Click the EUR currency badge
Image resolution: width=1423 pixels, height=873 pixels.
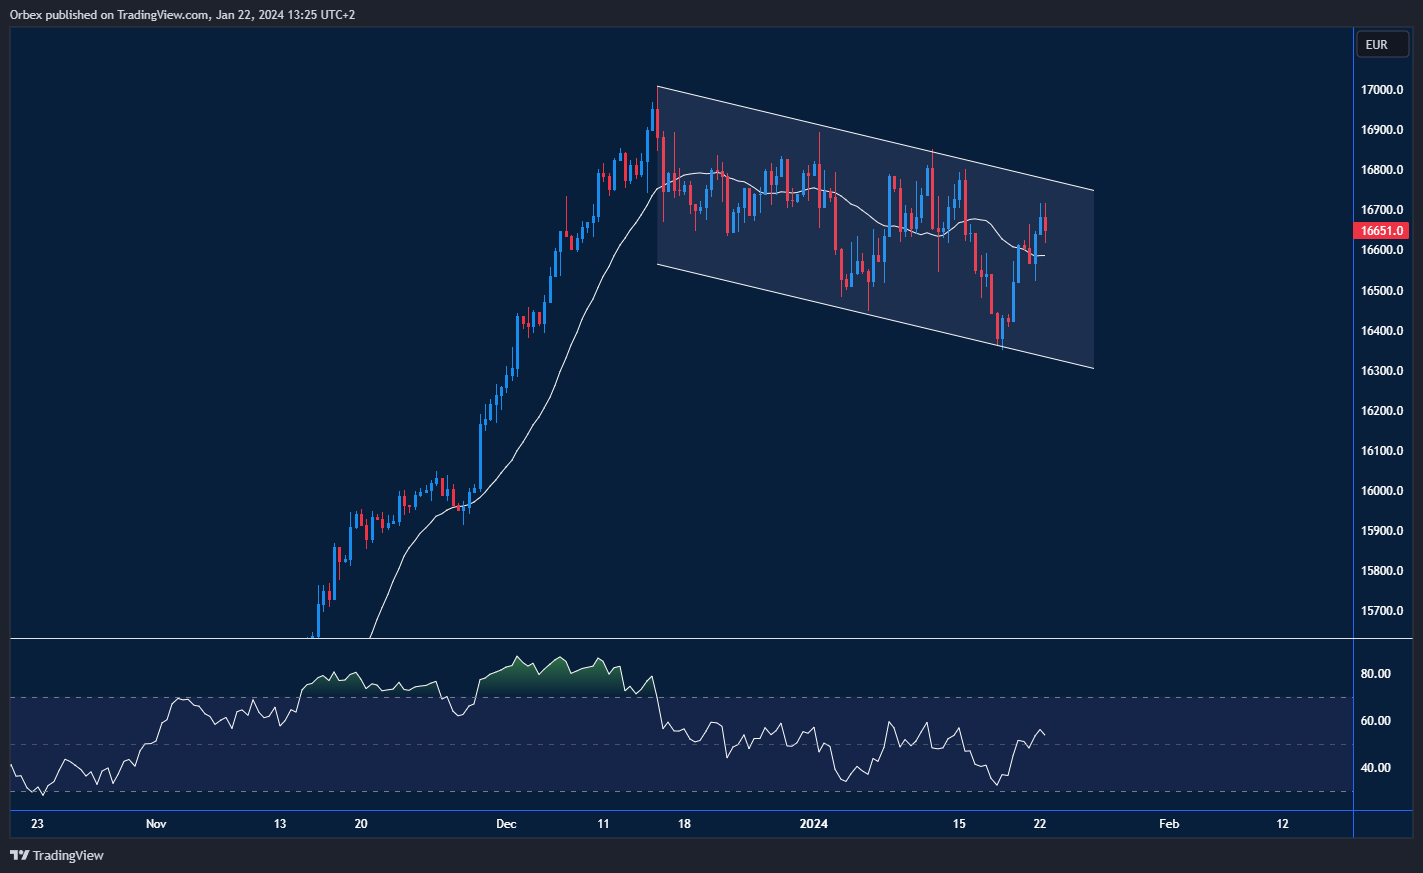(1381, 44)
